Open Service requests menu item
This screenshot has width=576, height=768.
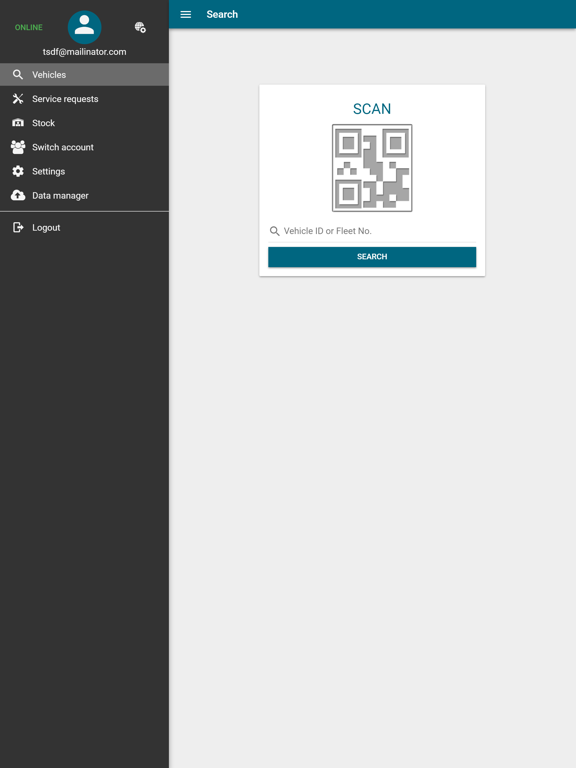pos(84,99)
